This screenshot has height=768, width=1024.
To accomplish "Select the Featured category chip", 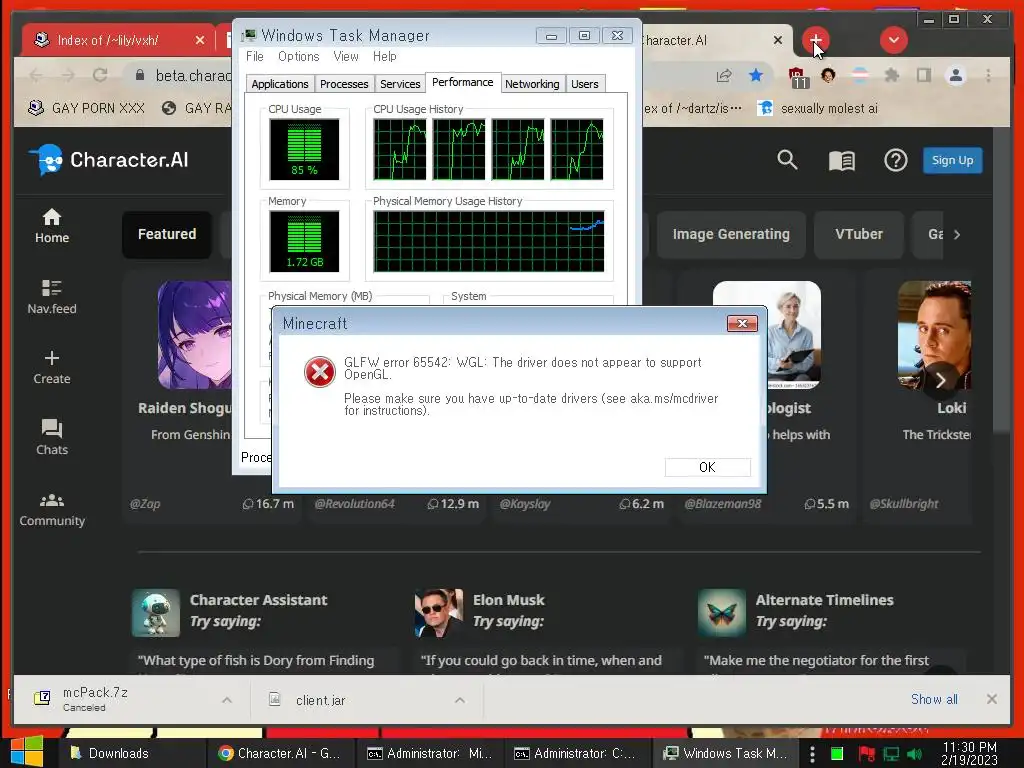I will 167,234.
